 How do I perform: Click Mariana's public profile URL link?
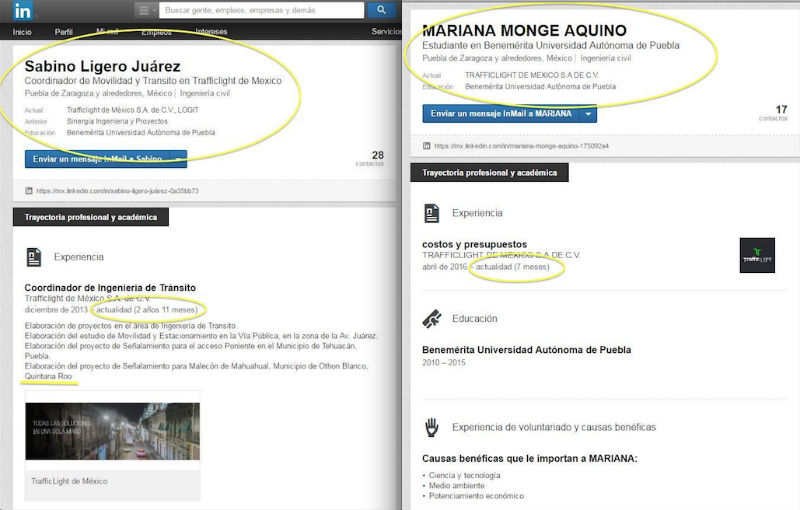click(x=521, y=146)
